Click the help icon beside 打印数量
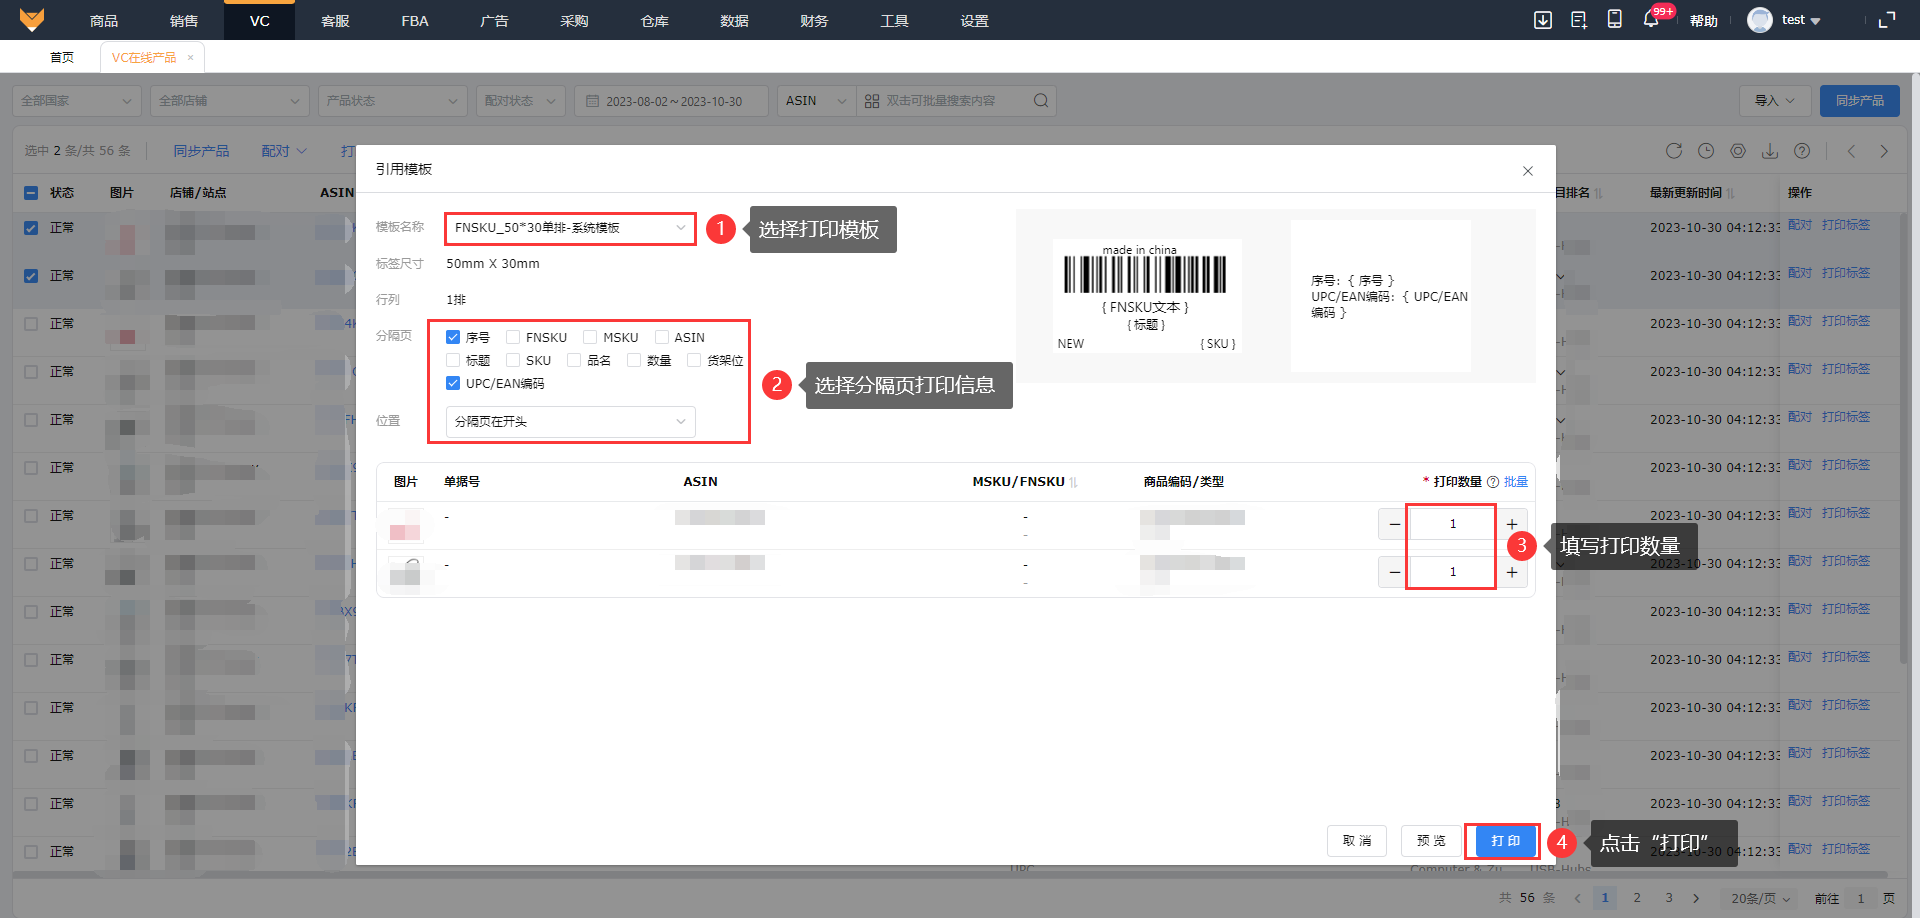The height and width of the screenshot is (918, 1920). pos(1493,482)
